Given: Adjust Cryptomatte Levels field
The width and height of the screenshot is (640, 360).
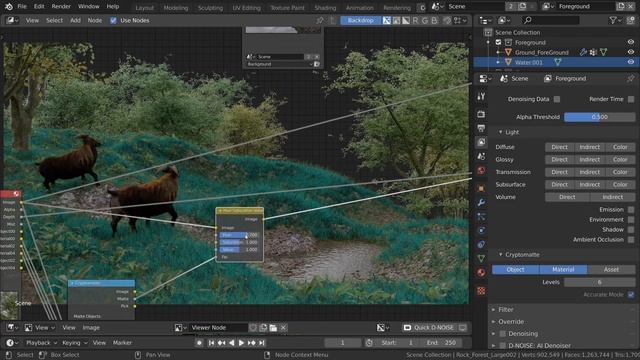Looking at the screenshot, I should 599,282.
